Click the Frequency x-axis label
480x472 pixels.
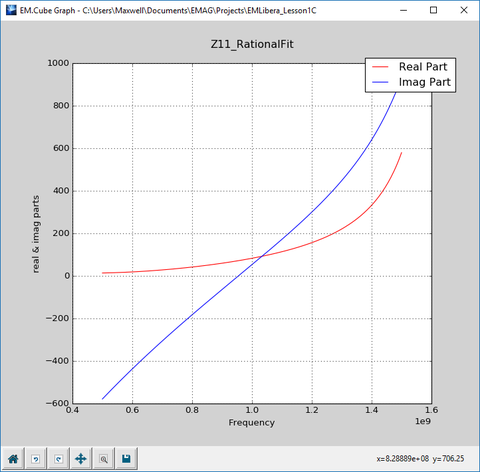tap(252, 423)
